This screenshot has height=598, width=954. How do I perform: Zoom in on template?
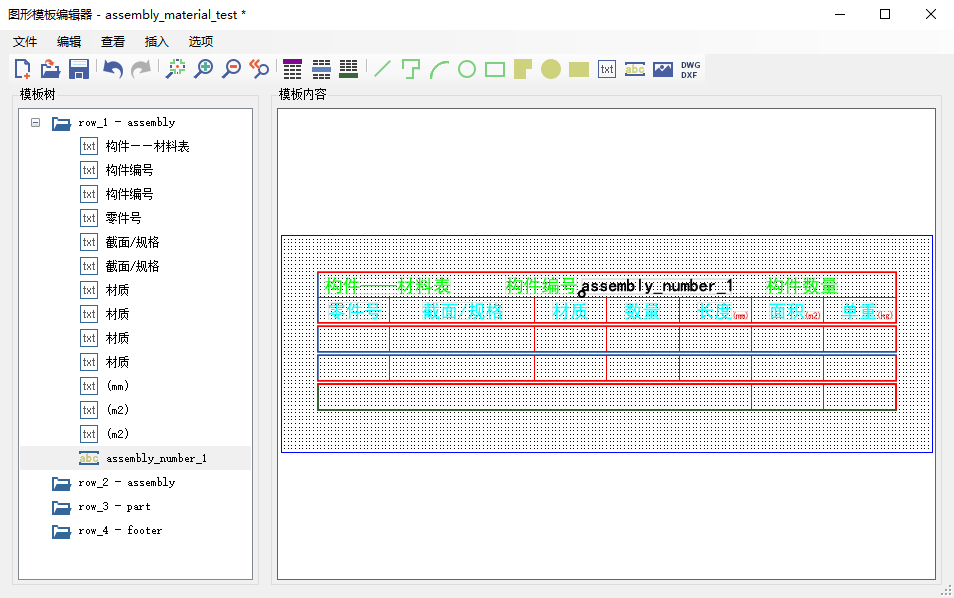[x=204, y=69]
